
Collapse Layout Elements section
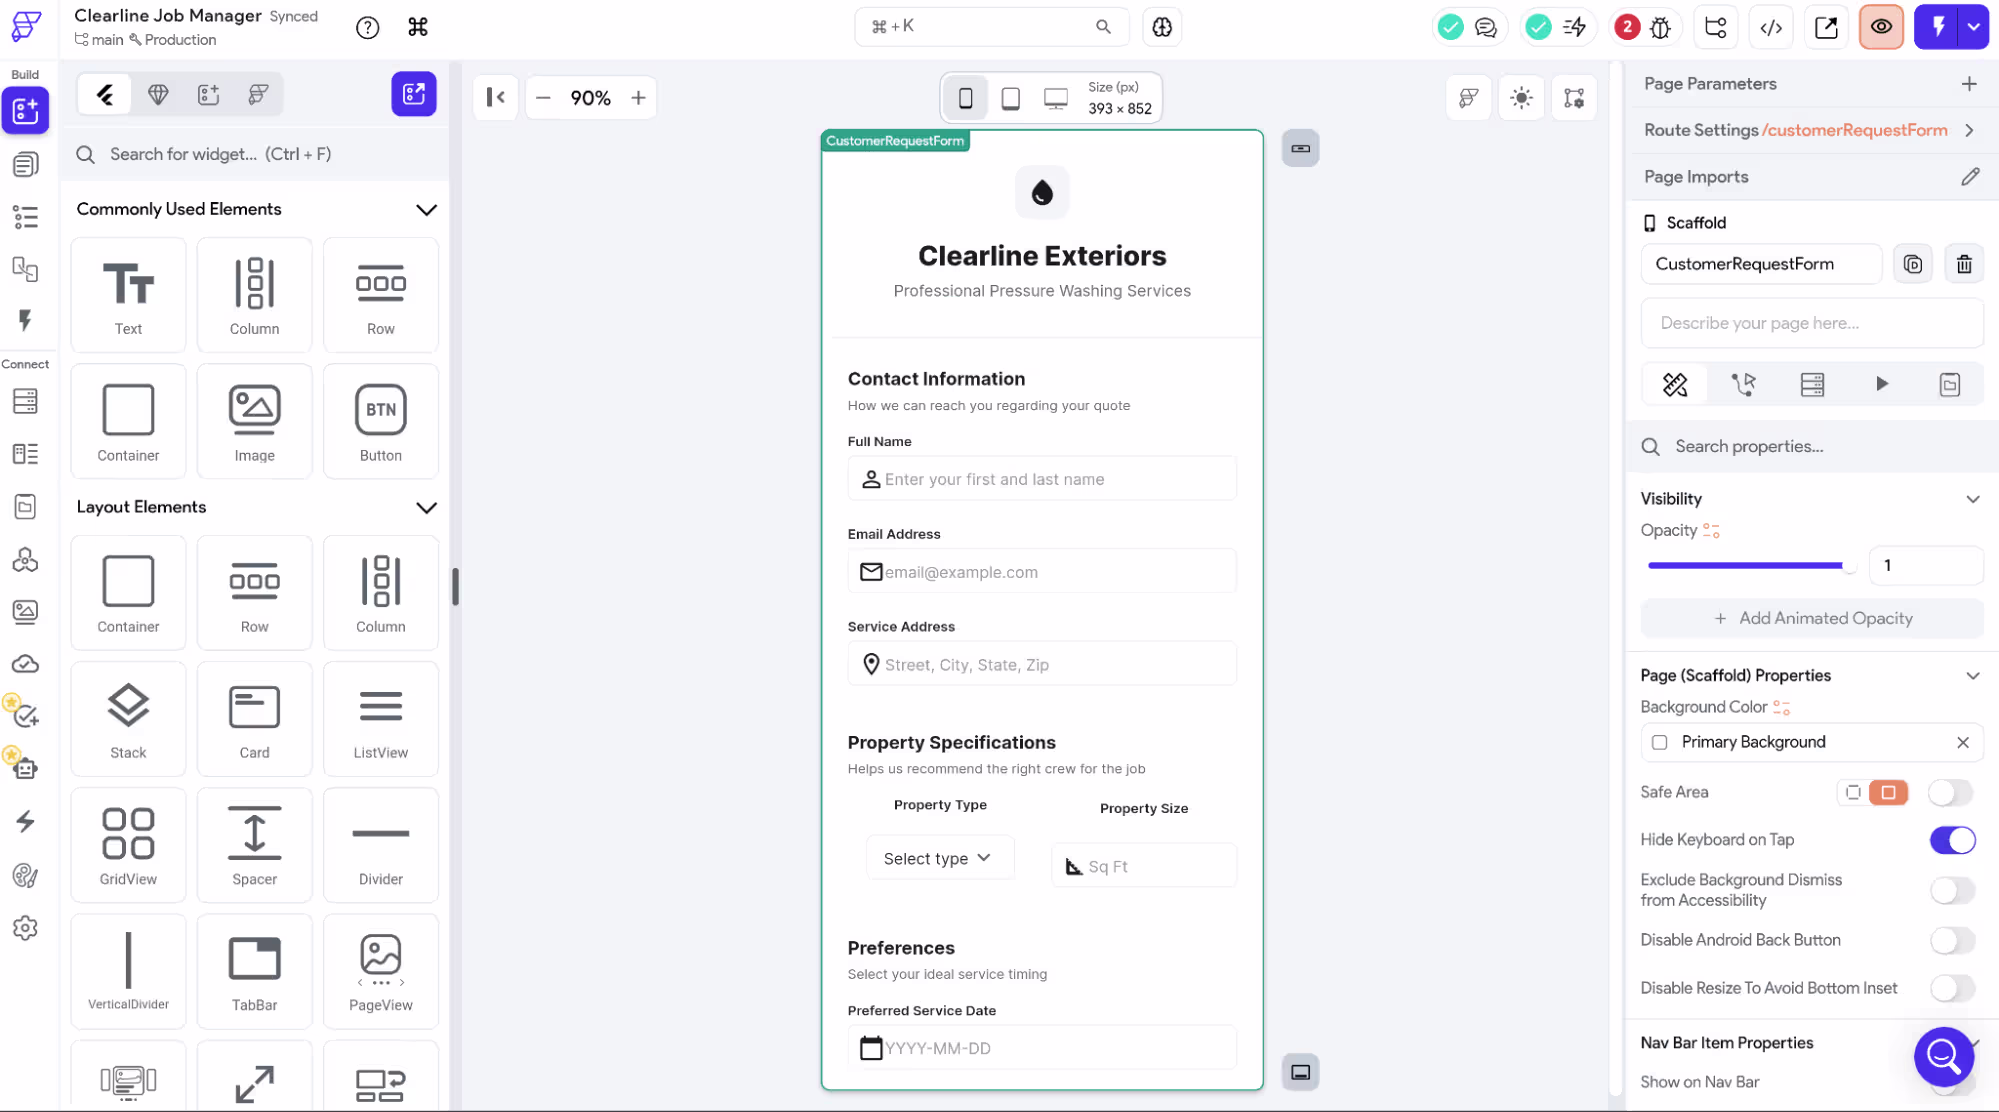426,507
